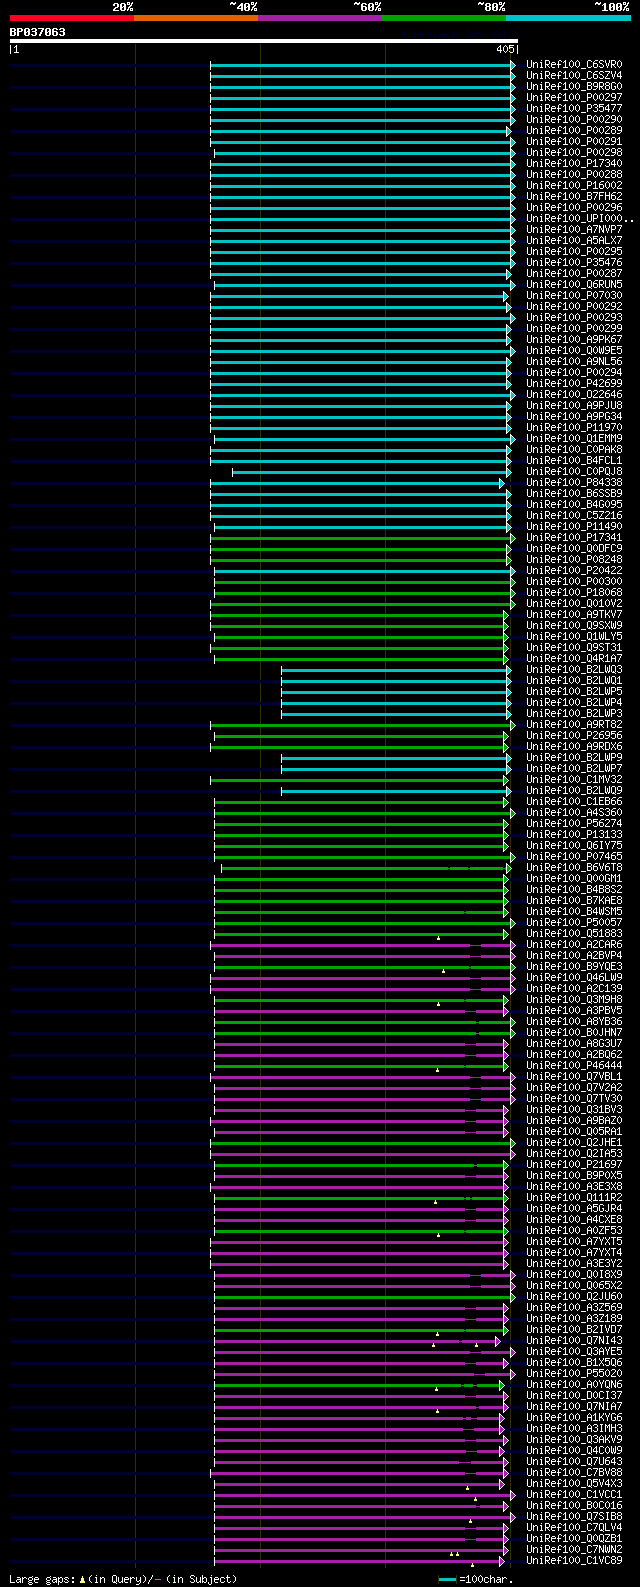Select the UniRef100_Q1EMM9 label
This screenshot has height=1587, width=640.
[x=574, y=438]
